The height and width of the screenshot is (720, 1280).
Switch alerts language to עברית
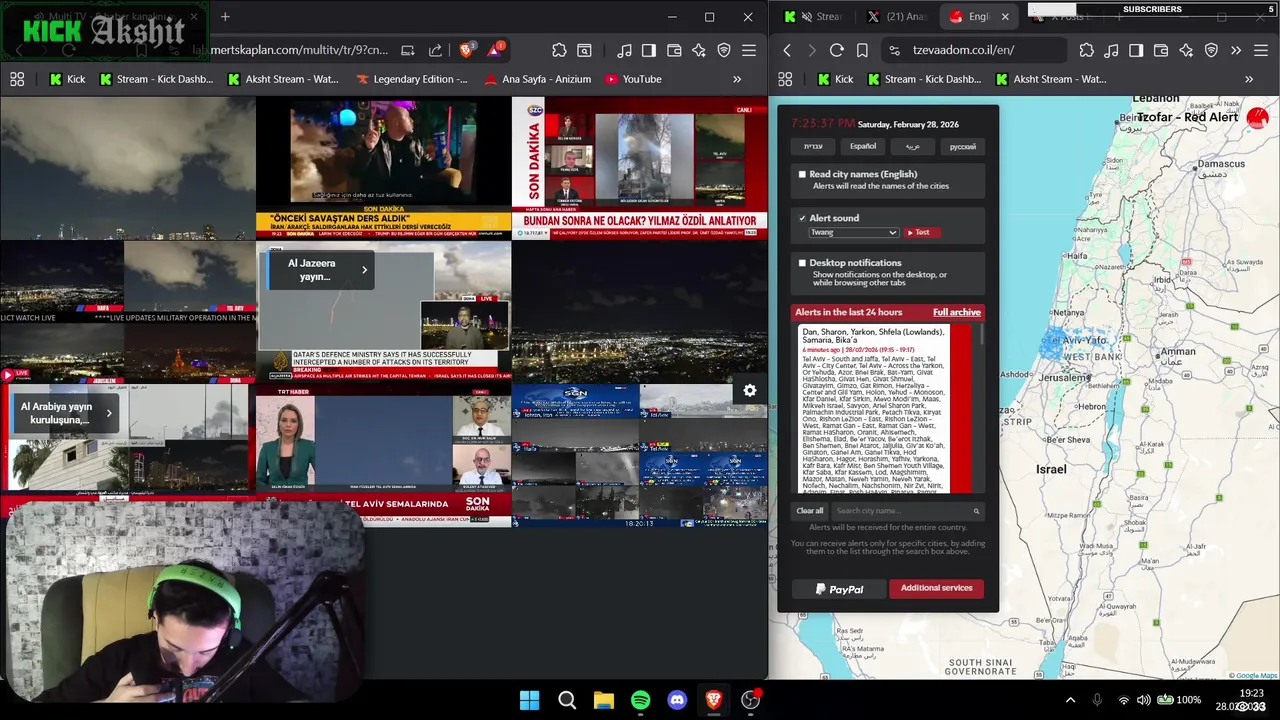[814, 147]
